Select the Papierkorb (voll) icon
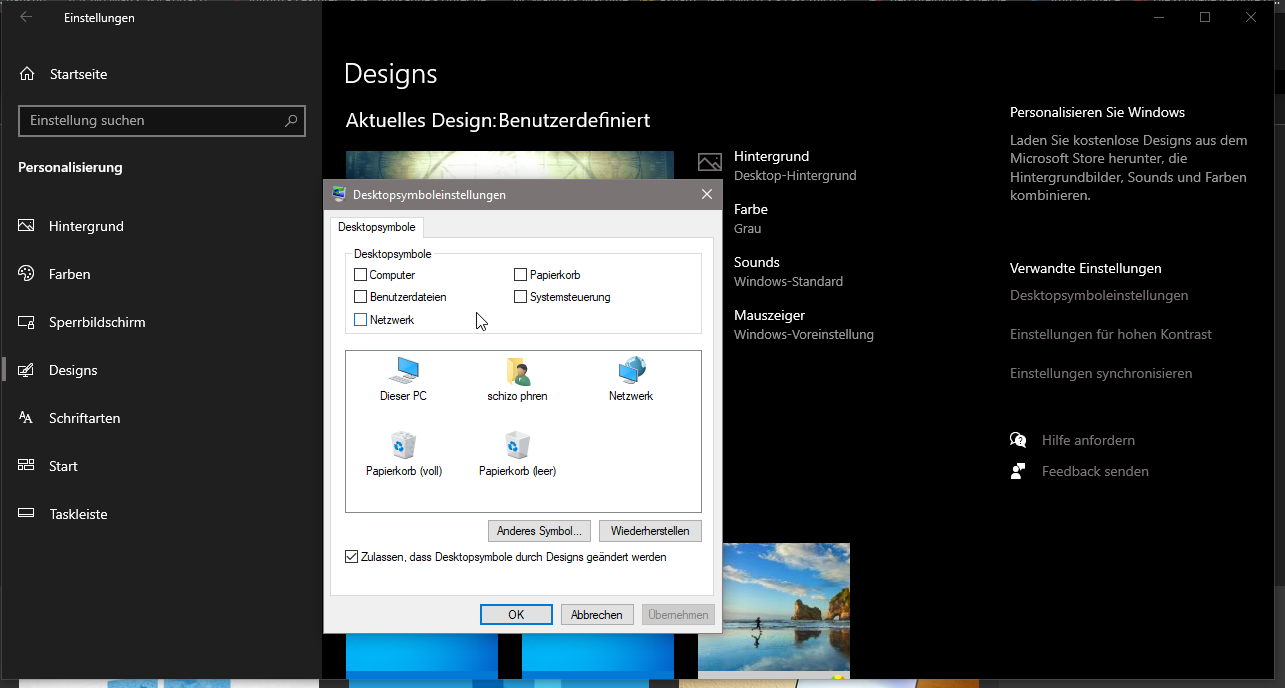The width and height of the screenshot is (1285, 688). [404, 454]
